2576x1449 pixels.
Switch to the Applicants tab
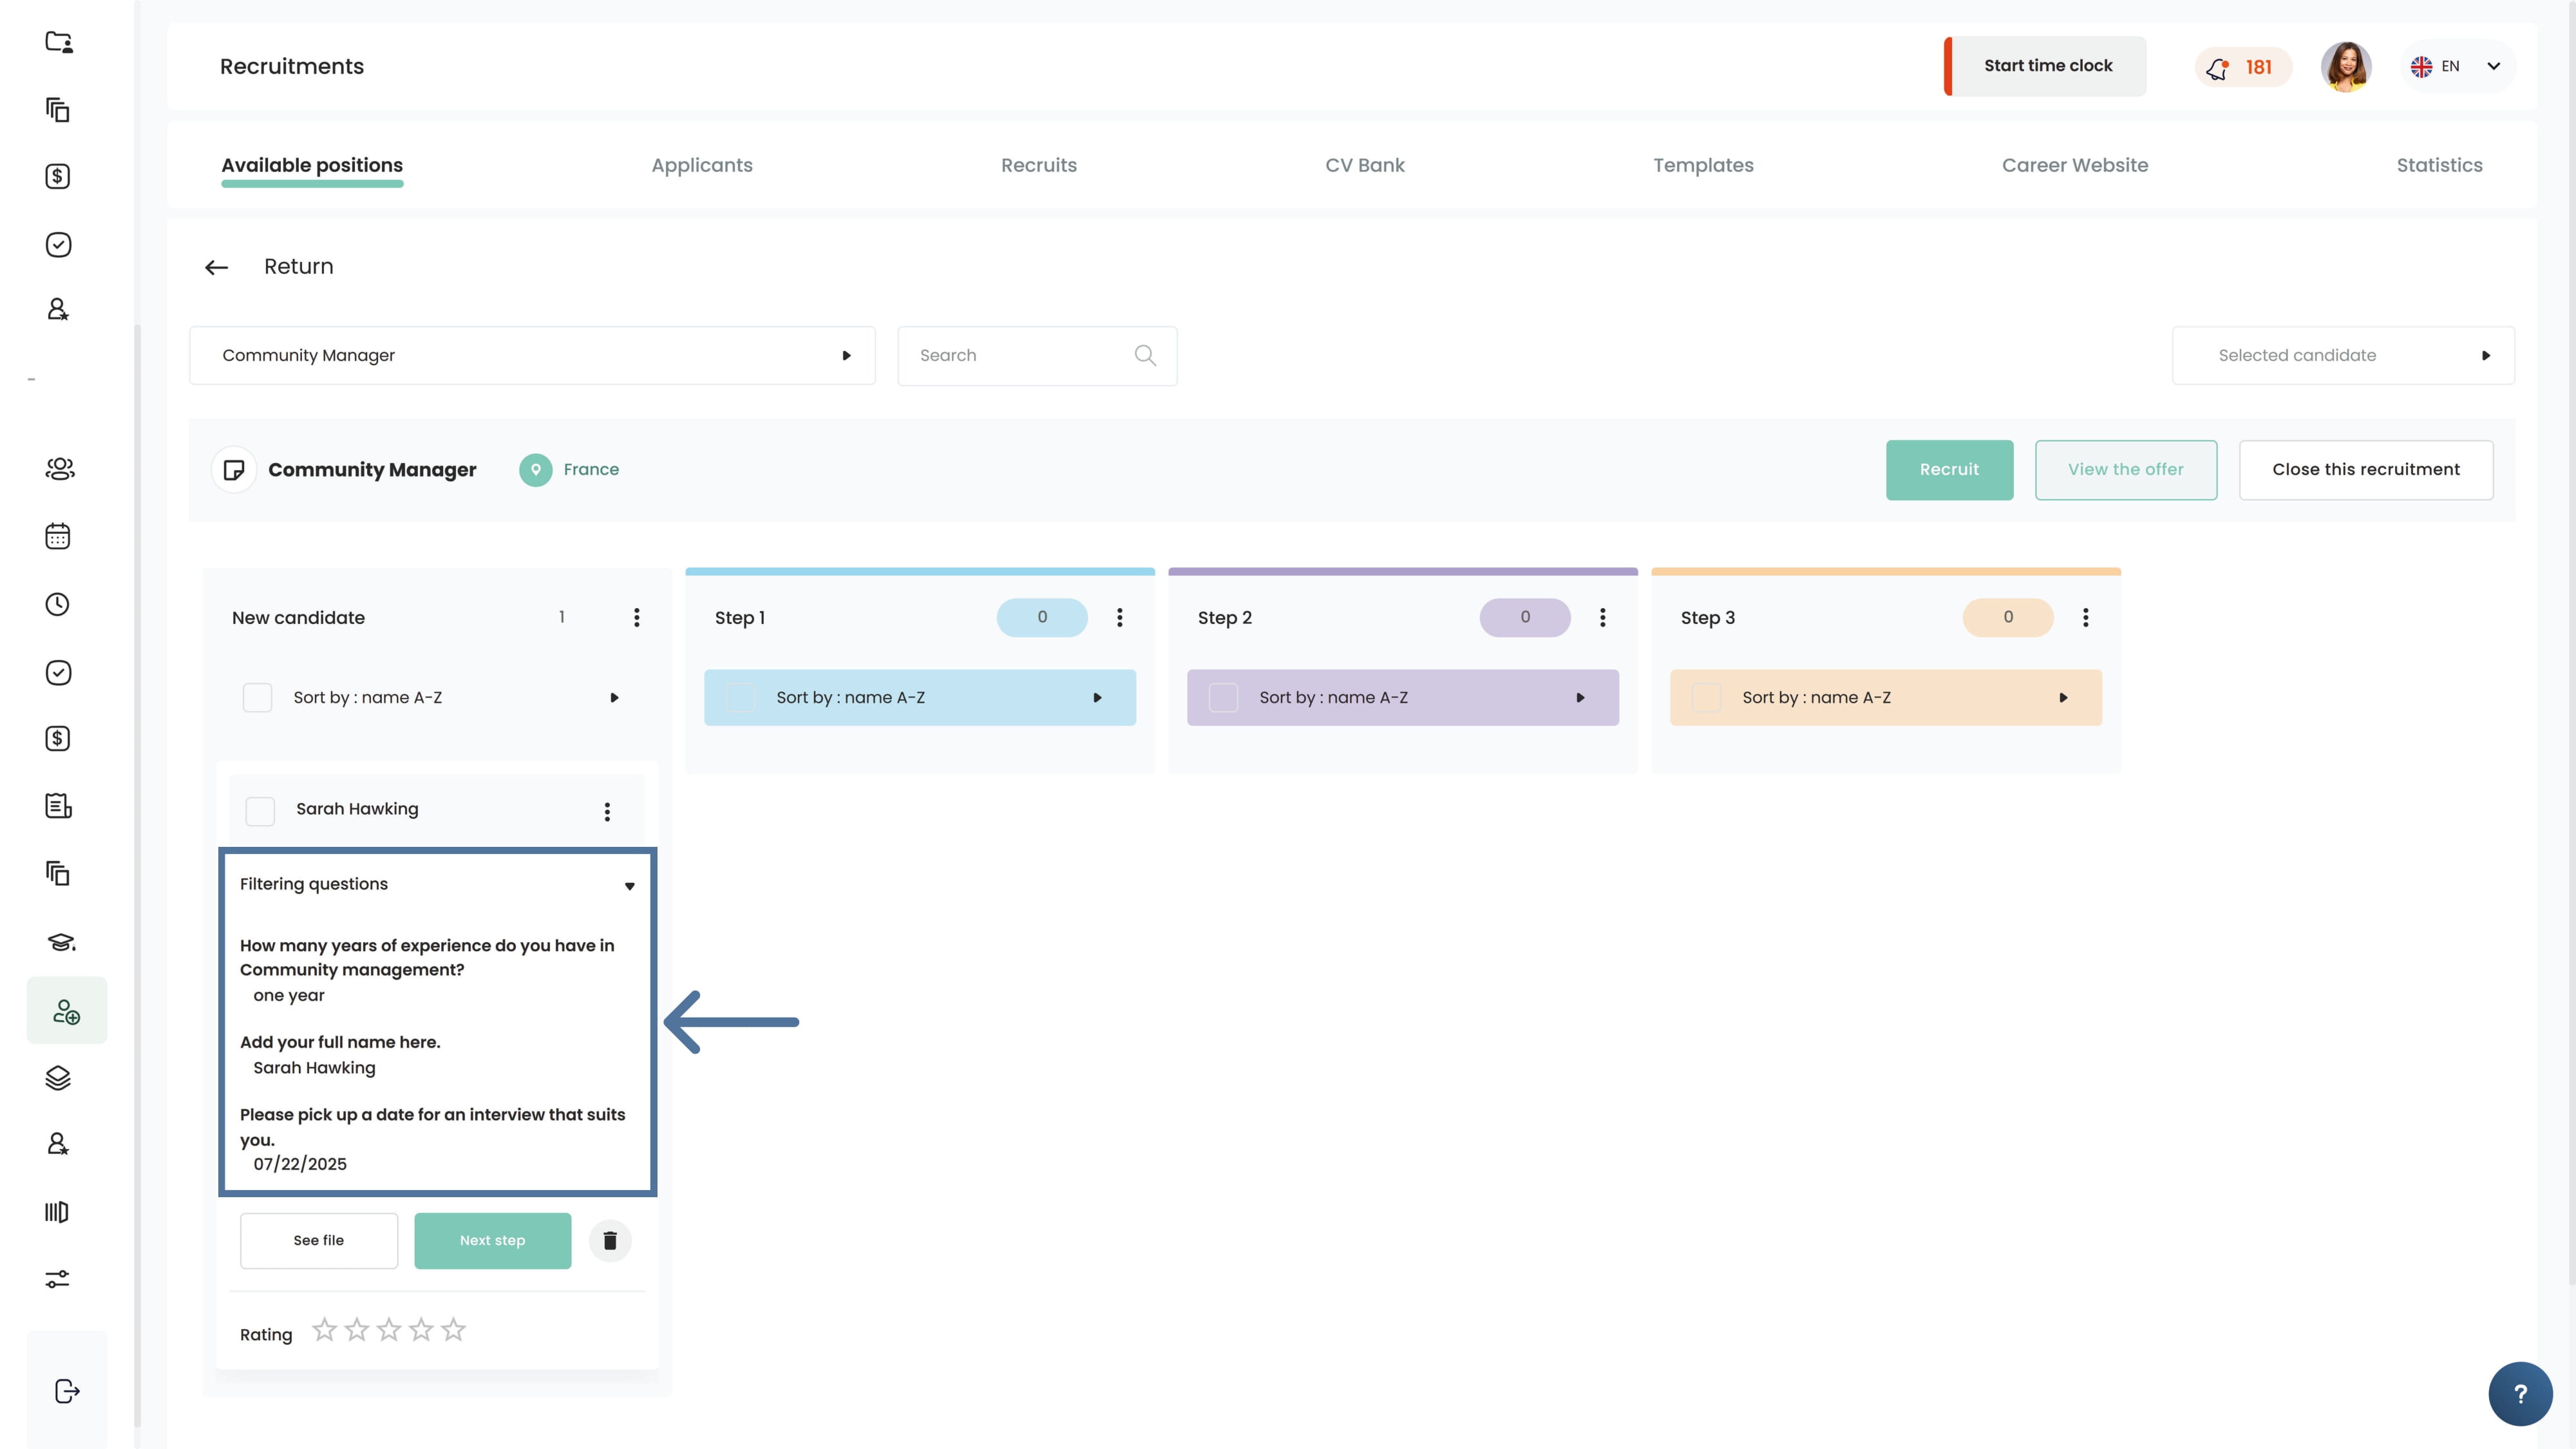[701, 165]
